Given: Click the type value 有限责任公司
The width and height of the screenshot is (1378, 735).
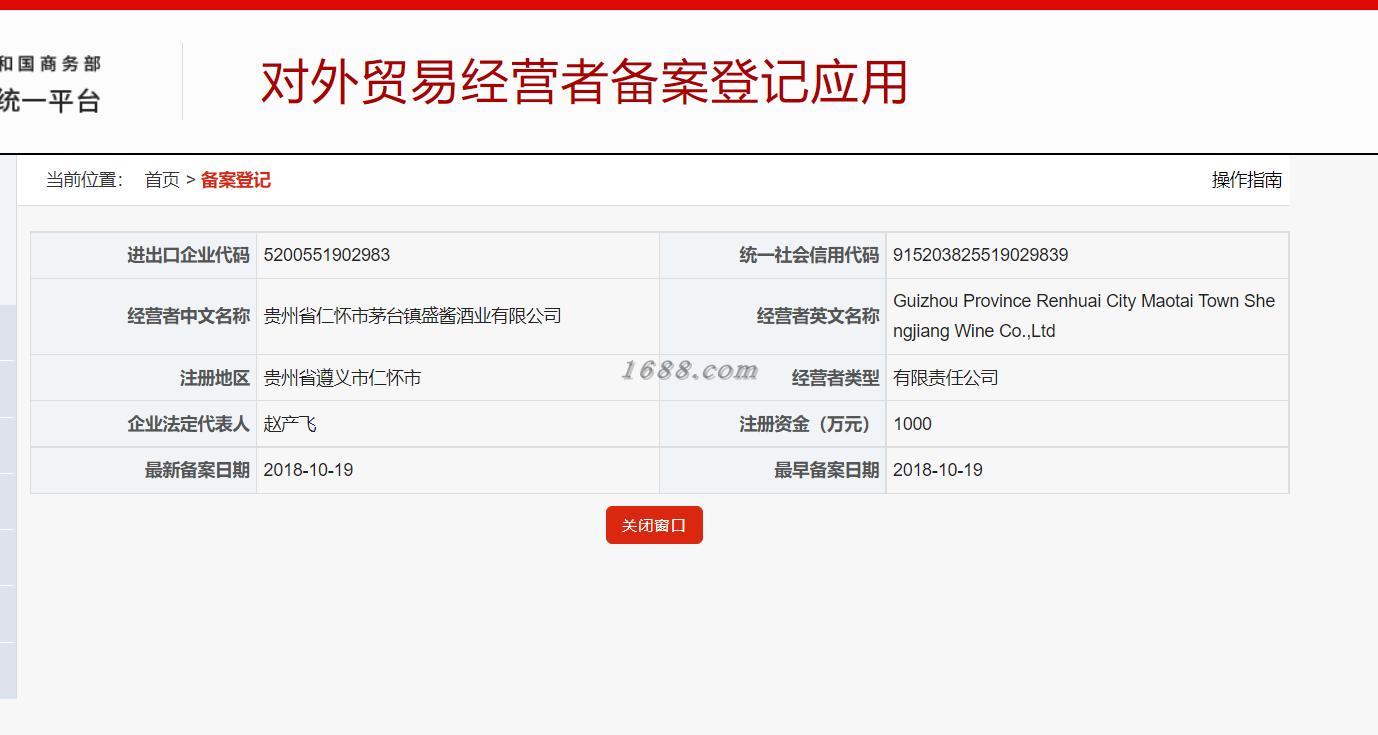Looking at the screenshot, I should coord(946,378).
